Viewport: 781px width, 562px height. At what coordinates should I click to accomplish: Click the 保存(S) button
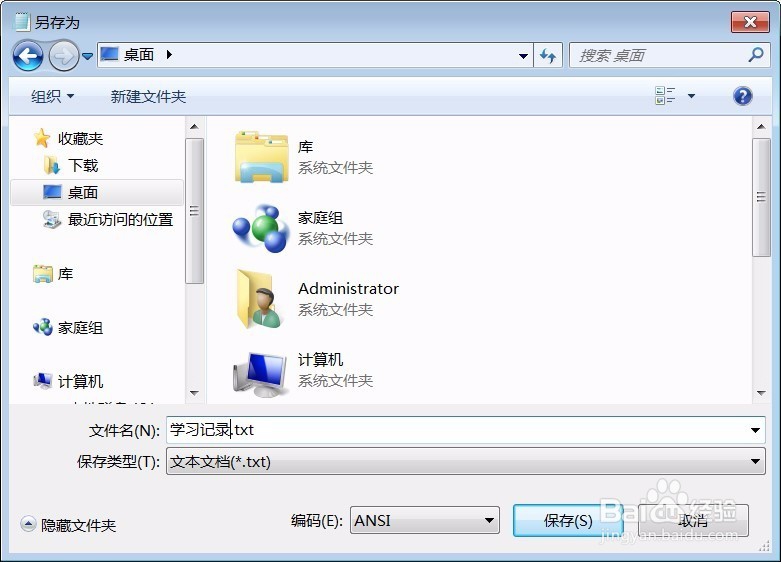tap(568, 521)
